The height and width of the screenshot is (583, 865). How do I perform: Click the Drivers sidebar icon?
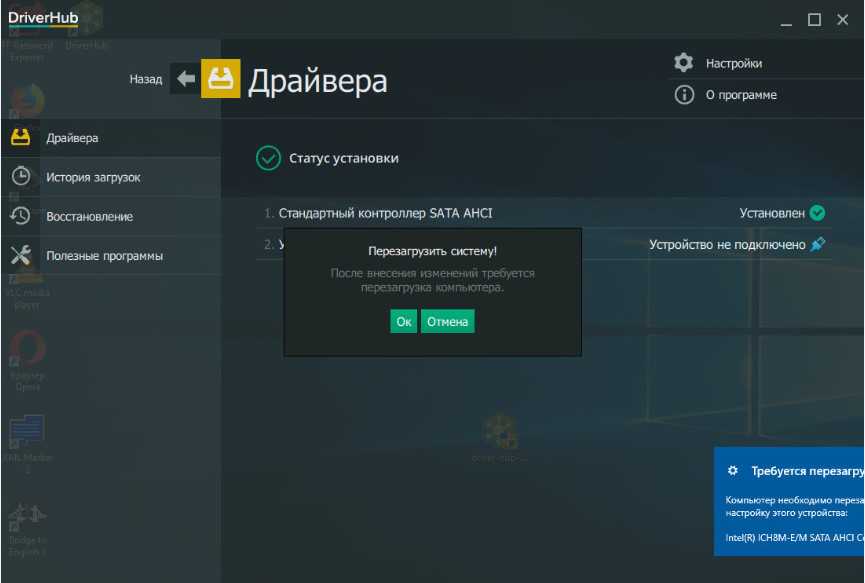[20, 137]
